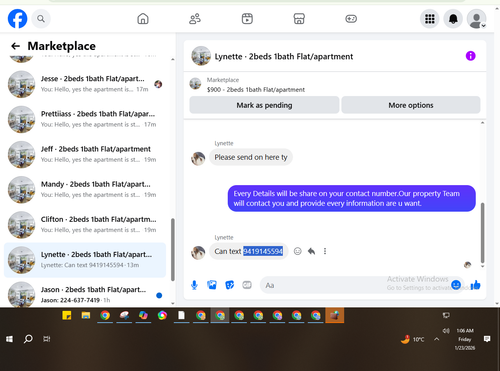Image resolution: width=500 pixels, height=371 pixels.
Task: React to Can text message with emoji icon
Action: [298, 251]
